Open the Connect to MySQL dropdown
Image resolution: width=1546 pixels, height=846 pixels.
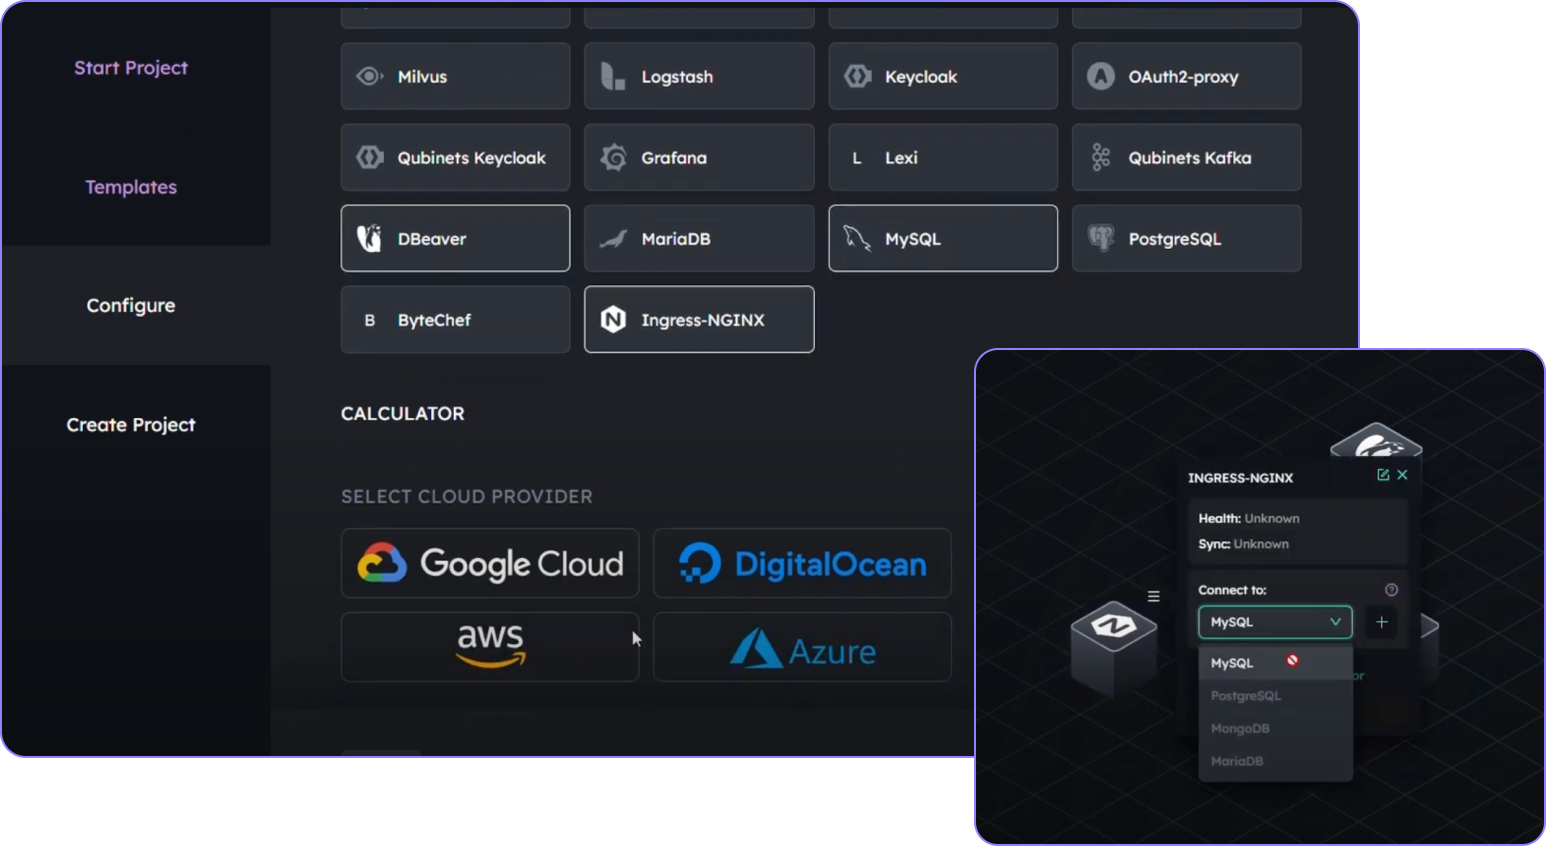coord(1275,622)
